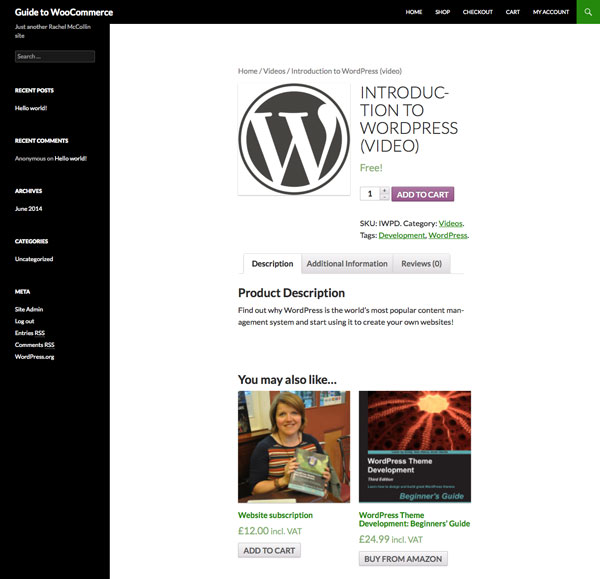Open June 2014 archive link

point(28,209)
